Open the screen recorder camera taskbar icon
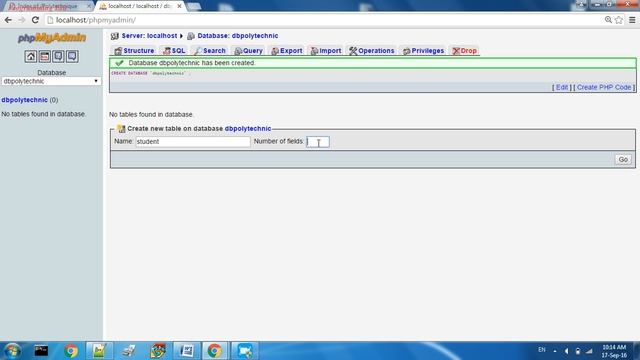The height and width of the screenshot is (360, 640). tap(244, 351)
